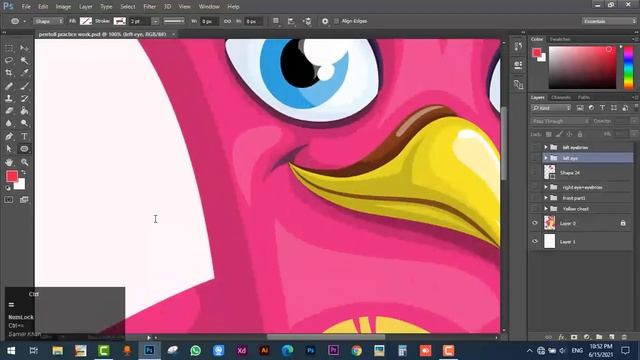The width and height of the screenshot is (640, 360).
Task: Switch to the Channels tab
Action: 561,98
